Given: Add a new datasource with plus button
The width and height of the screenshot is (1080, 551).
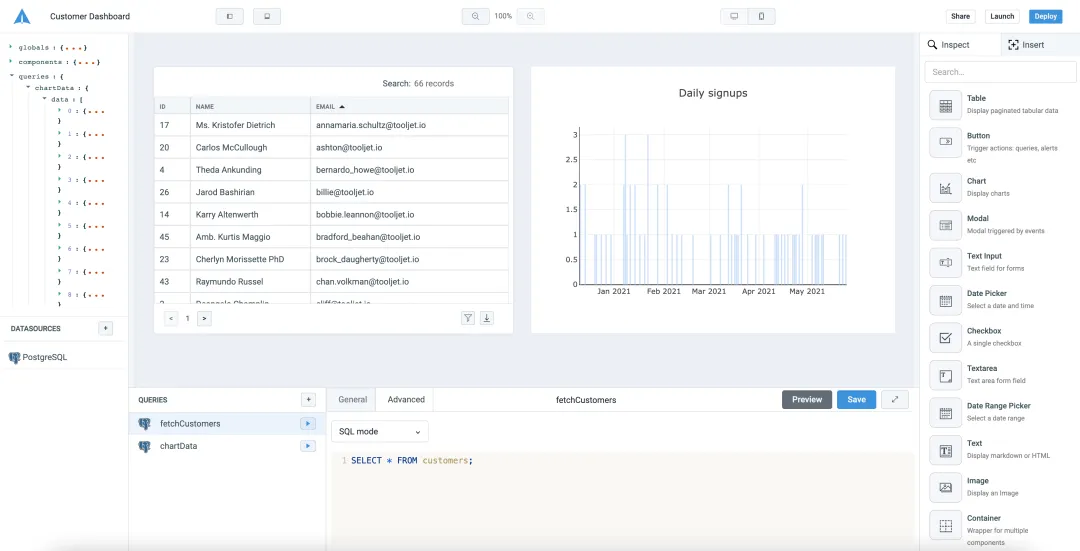Looking at the screenshot, I should point(105,328).
